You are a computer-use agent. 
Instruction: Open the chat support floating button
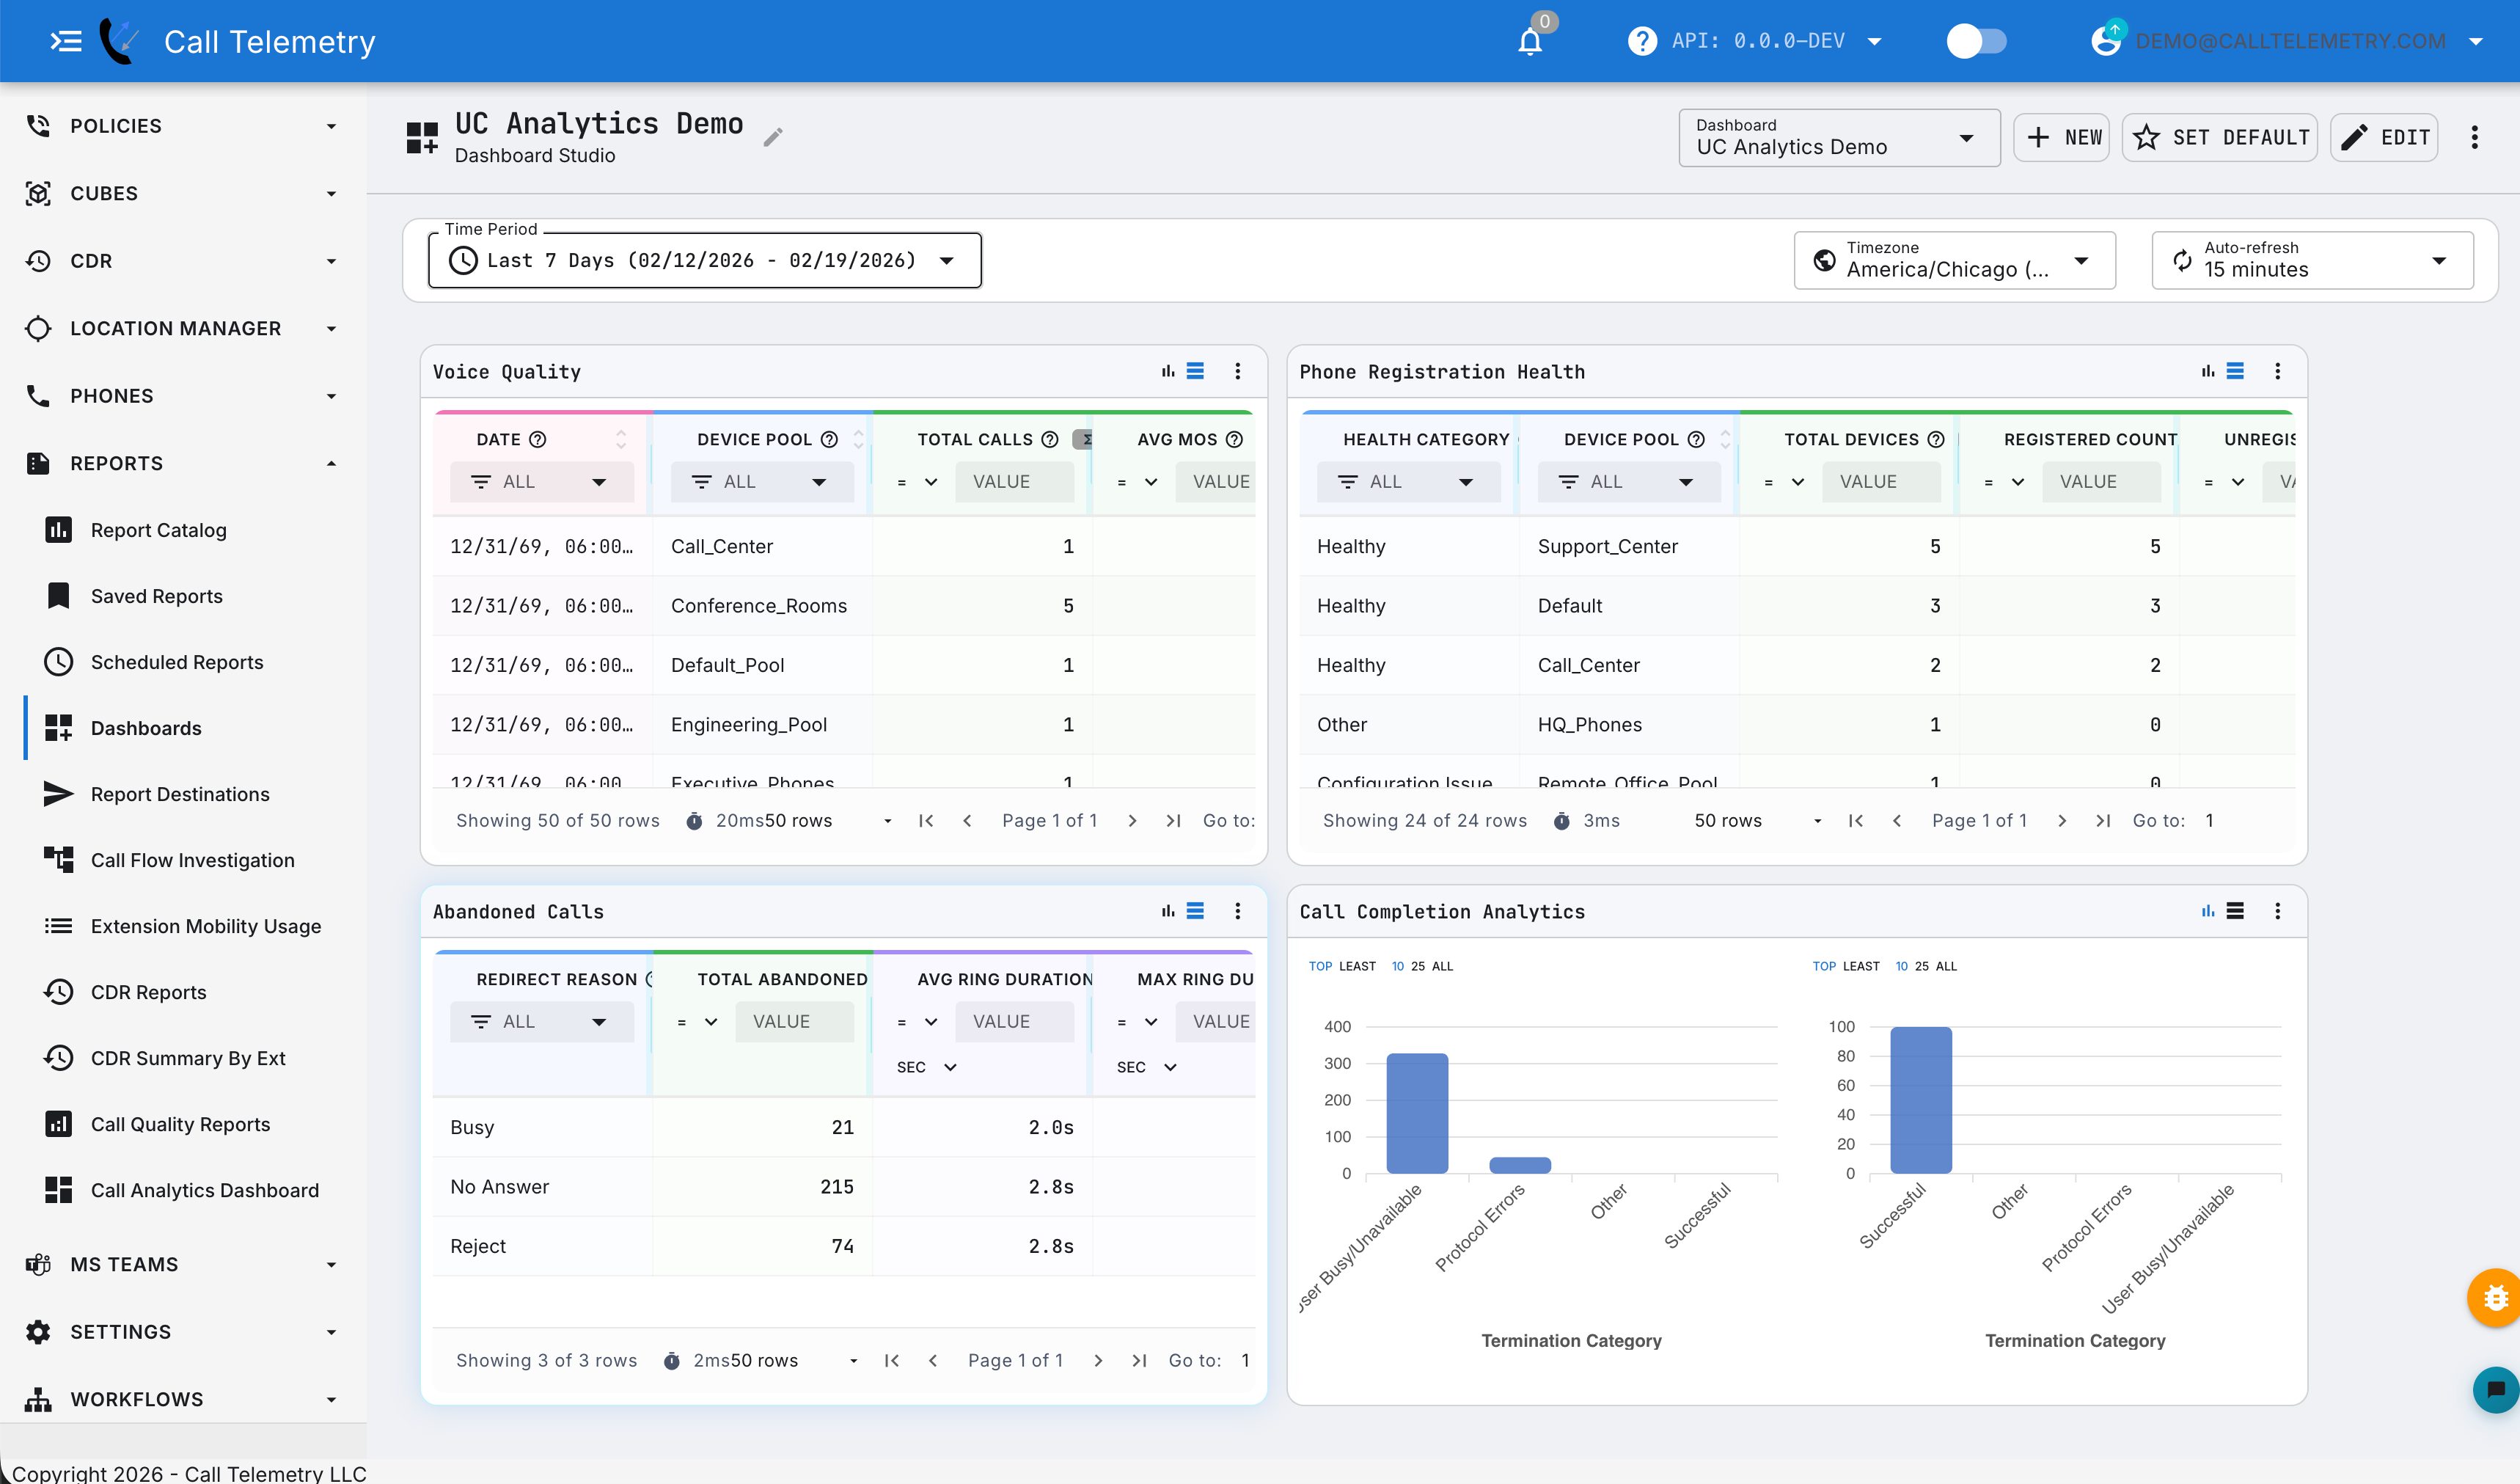coord(2496,1390)
